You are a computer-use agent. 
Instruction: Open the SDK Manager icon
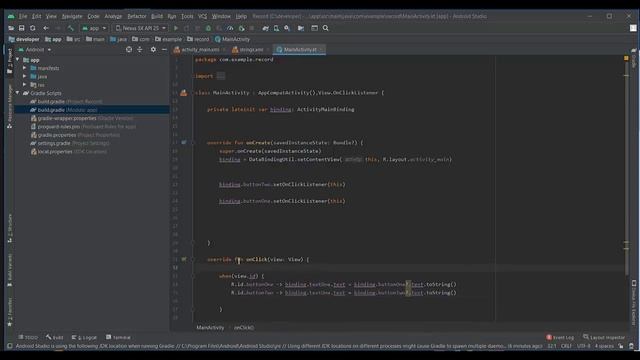287,28
